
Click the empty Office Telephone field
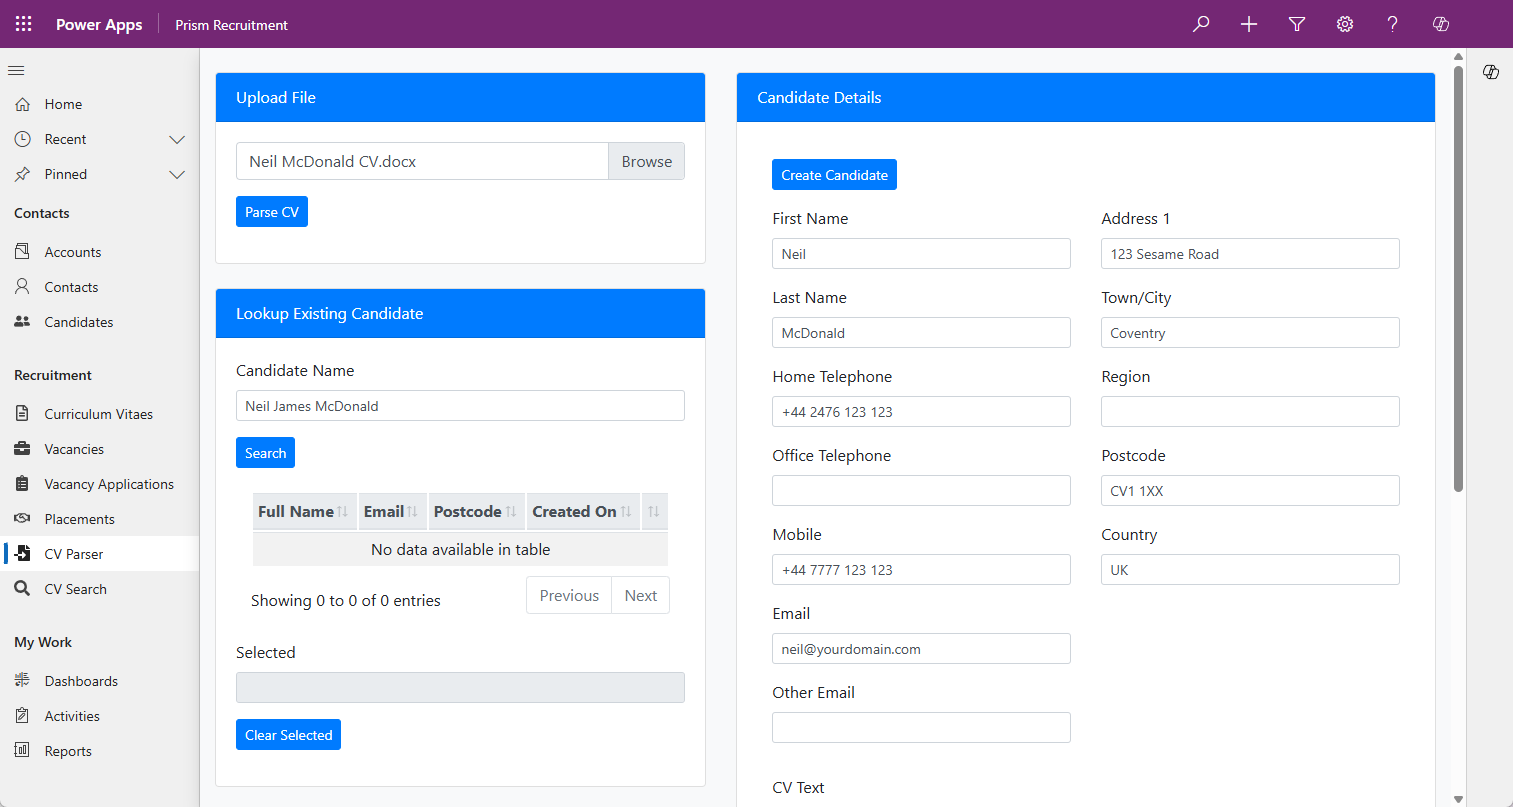click(921, 491)
